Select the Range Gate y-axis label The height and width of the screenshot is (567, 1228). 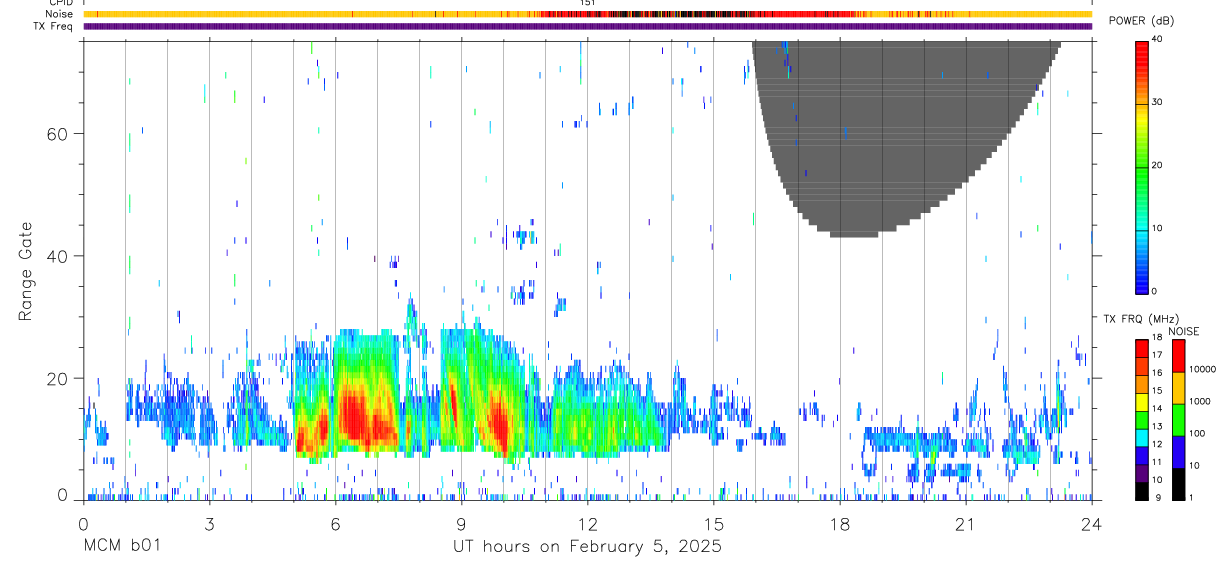25,271
